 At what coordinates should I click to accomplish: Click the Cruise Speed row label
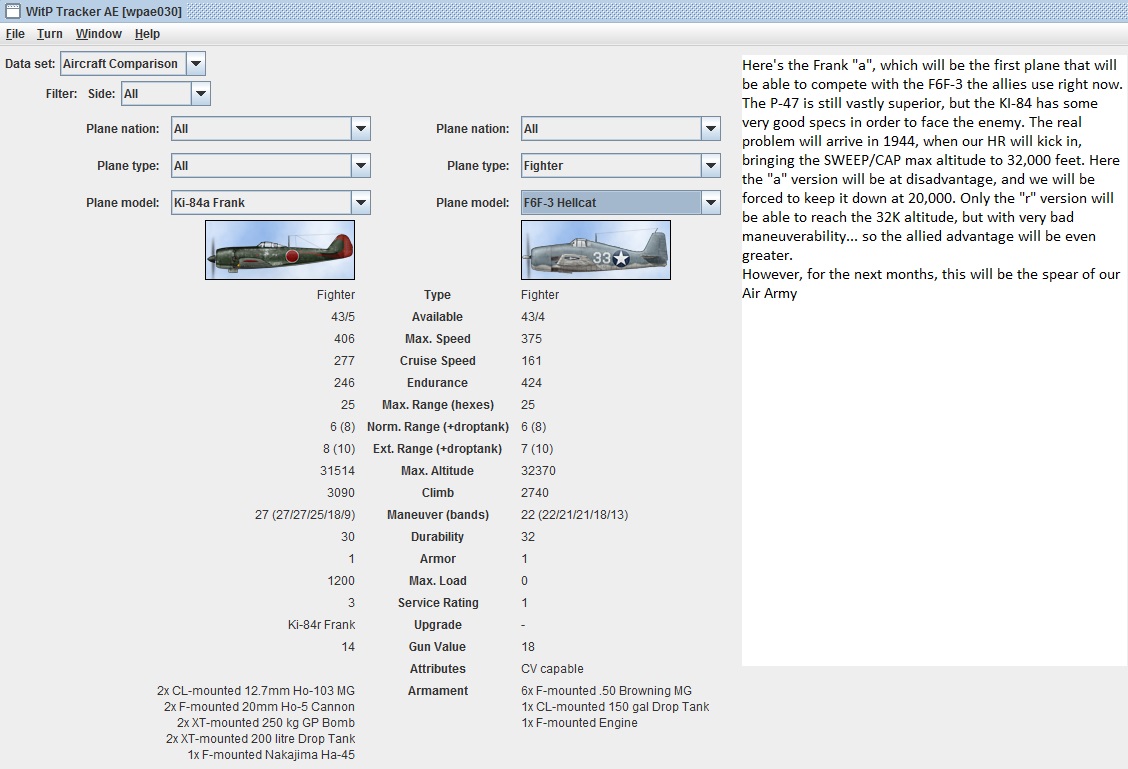point(437,360)
